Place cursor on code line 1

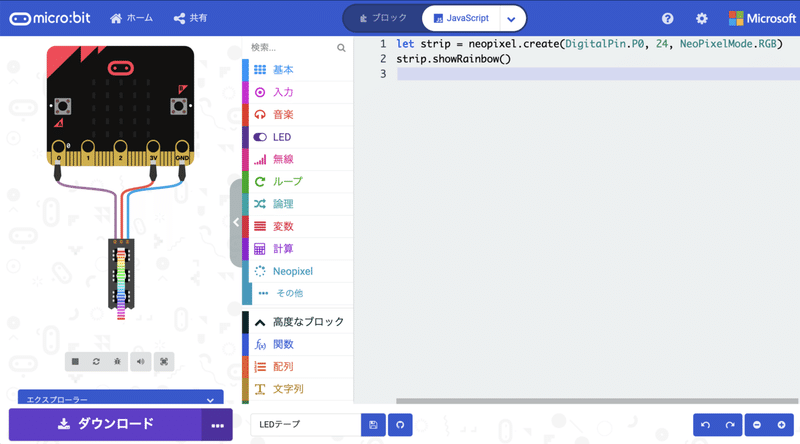coord(589,44)
